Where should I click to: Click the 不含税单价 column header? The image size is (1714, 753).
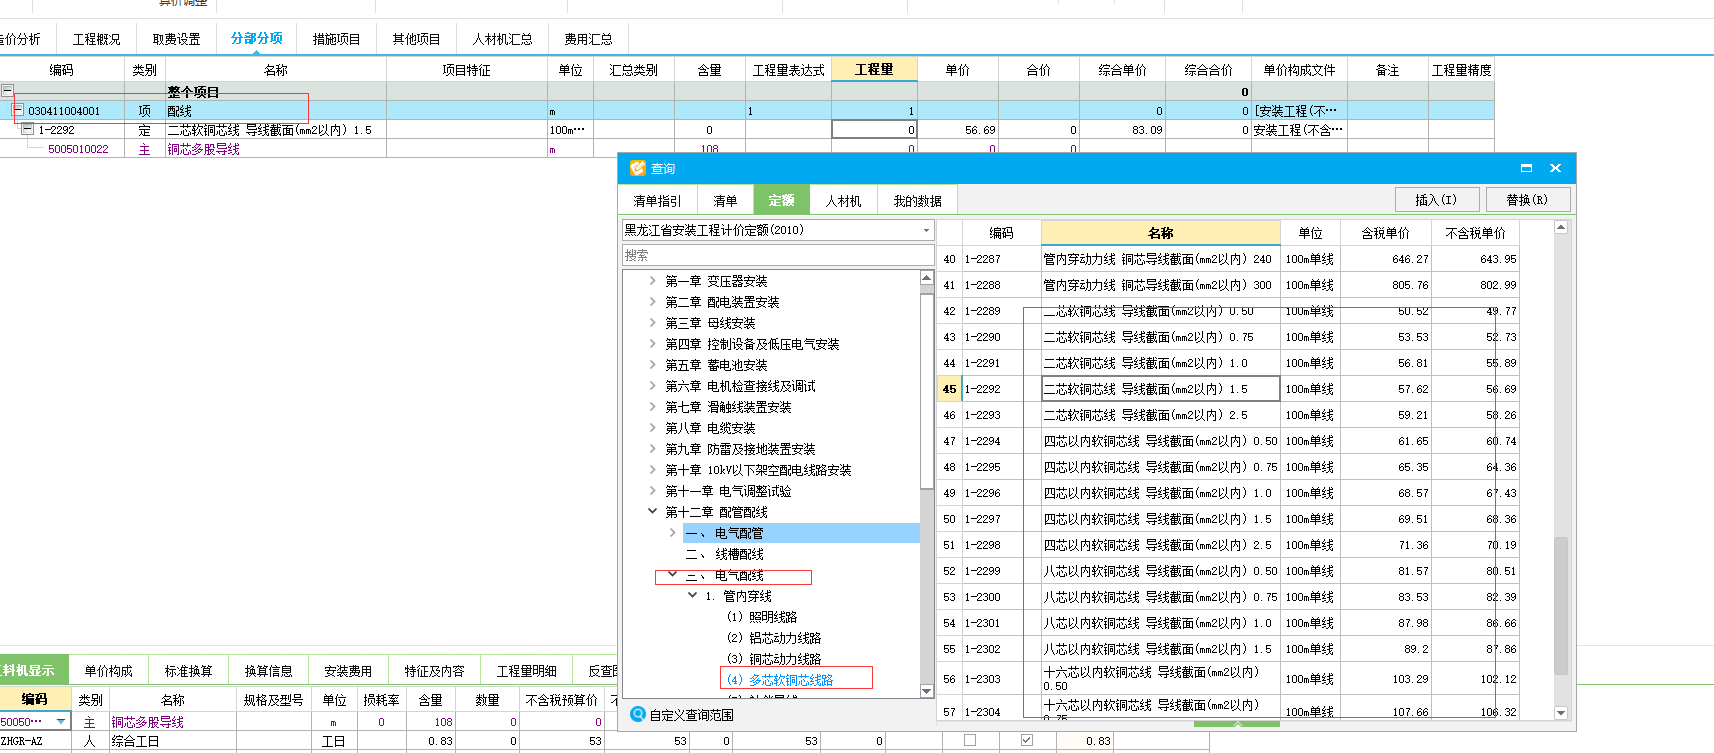pyautogui.click(x=1475, y=233)
